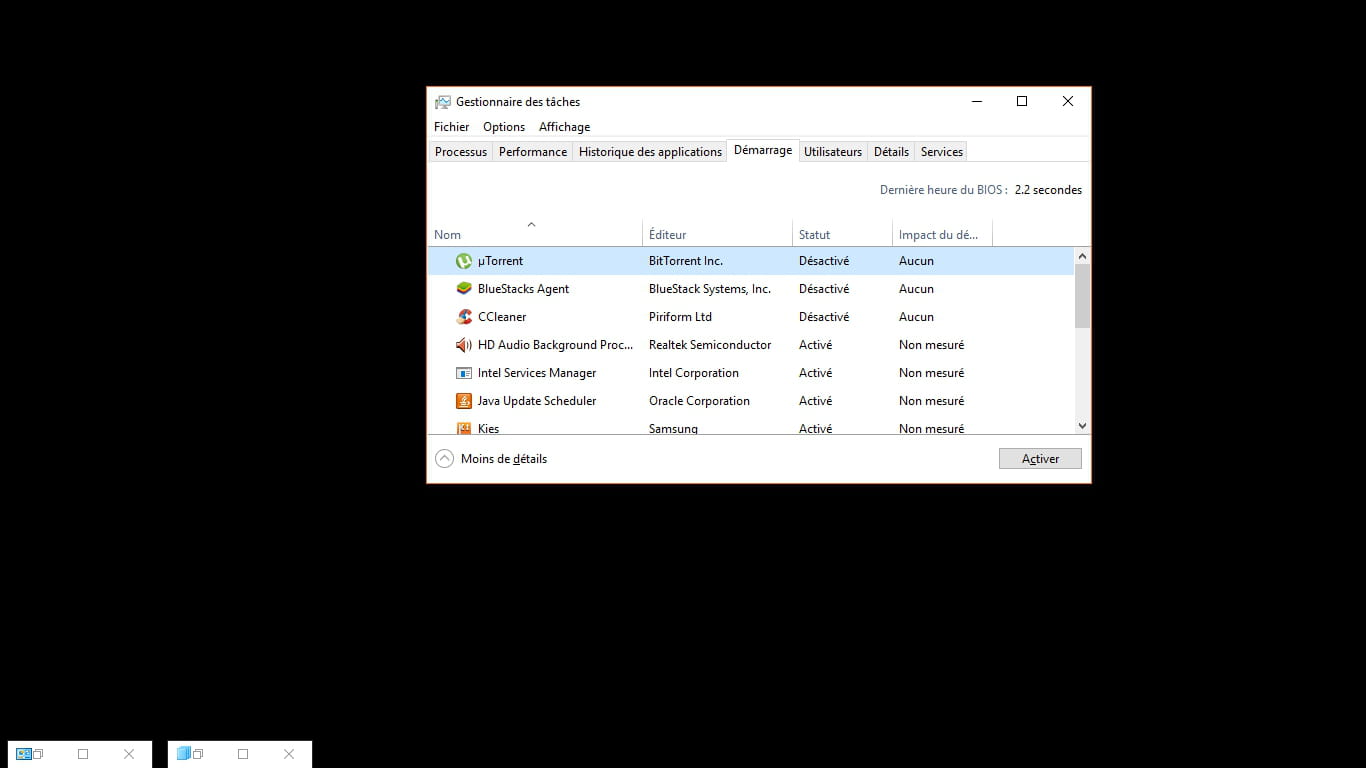Minimize the Gestionnaire des tâches window

click(976, 101)
